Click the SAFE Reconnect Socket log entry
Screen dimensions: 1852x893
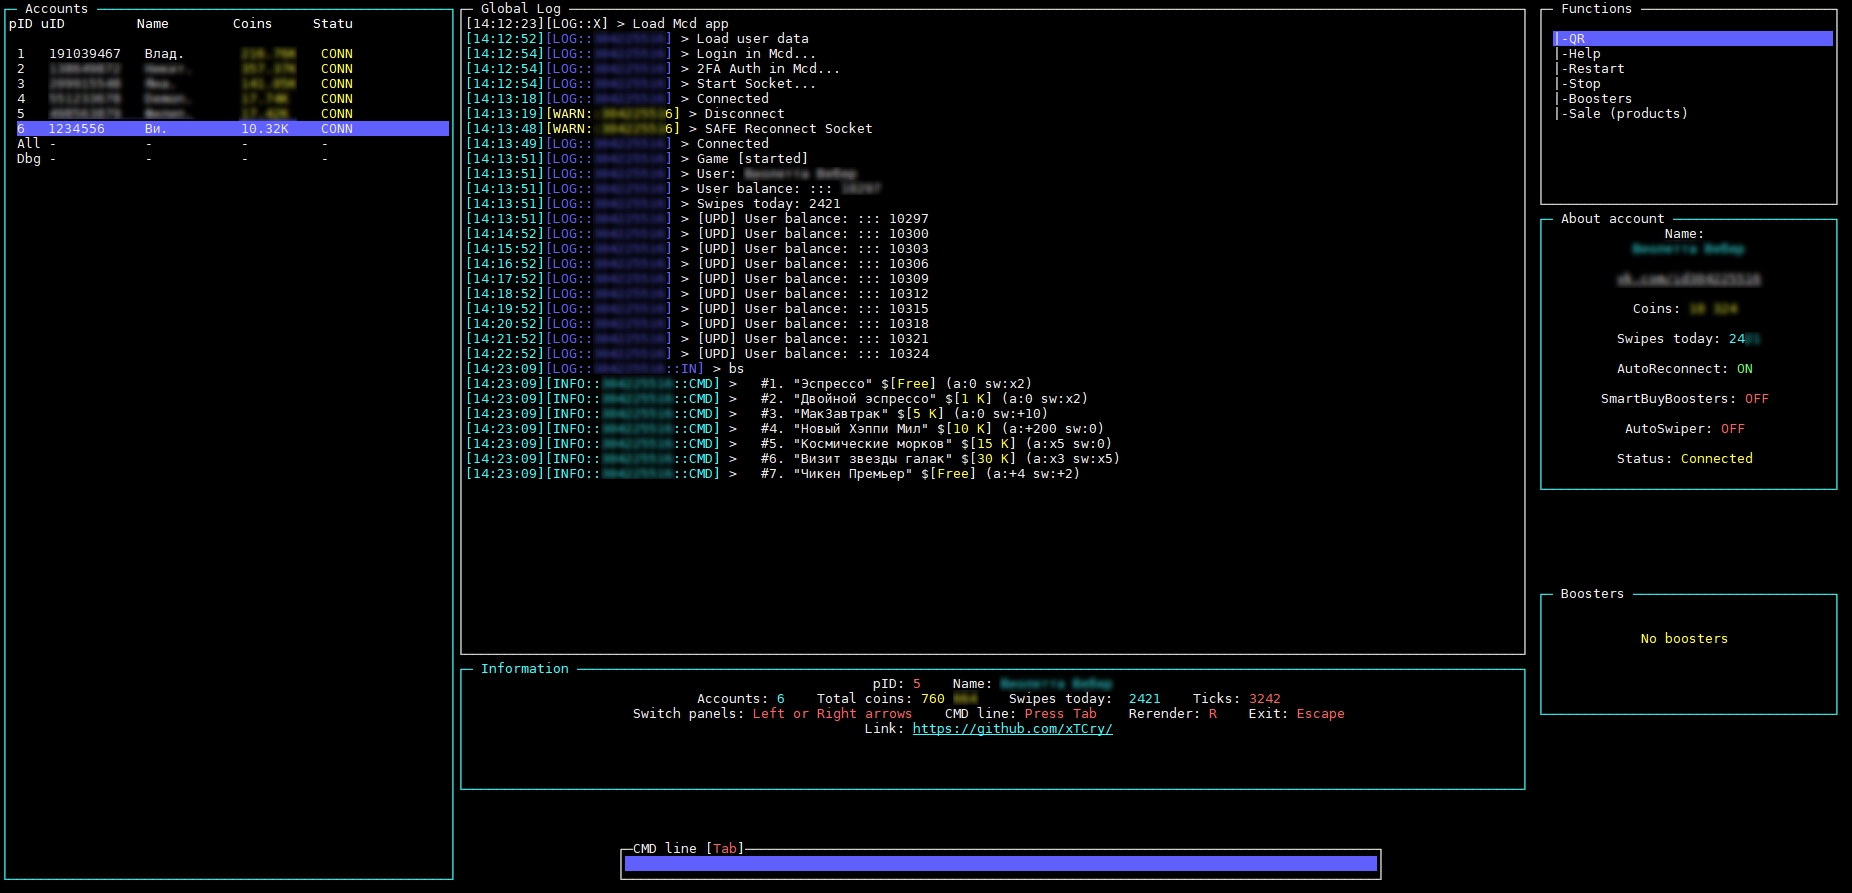coord(669,129)
